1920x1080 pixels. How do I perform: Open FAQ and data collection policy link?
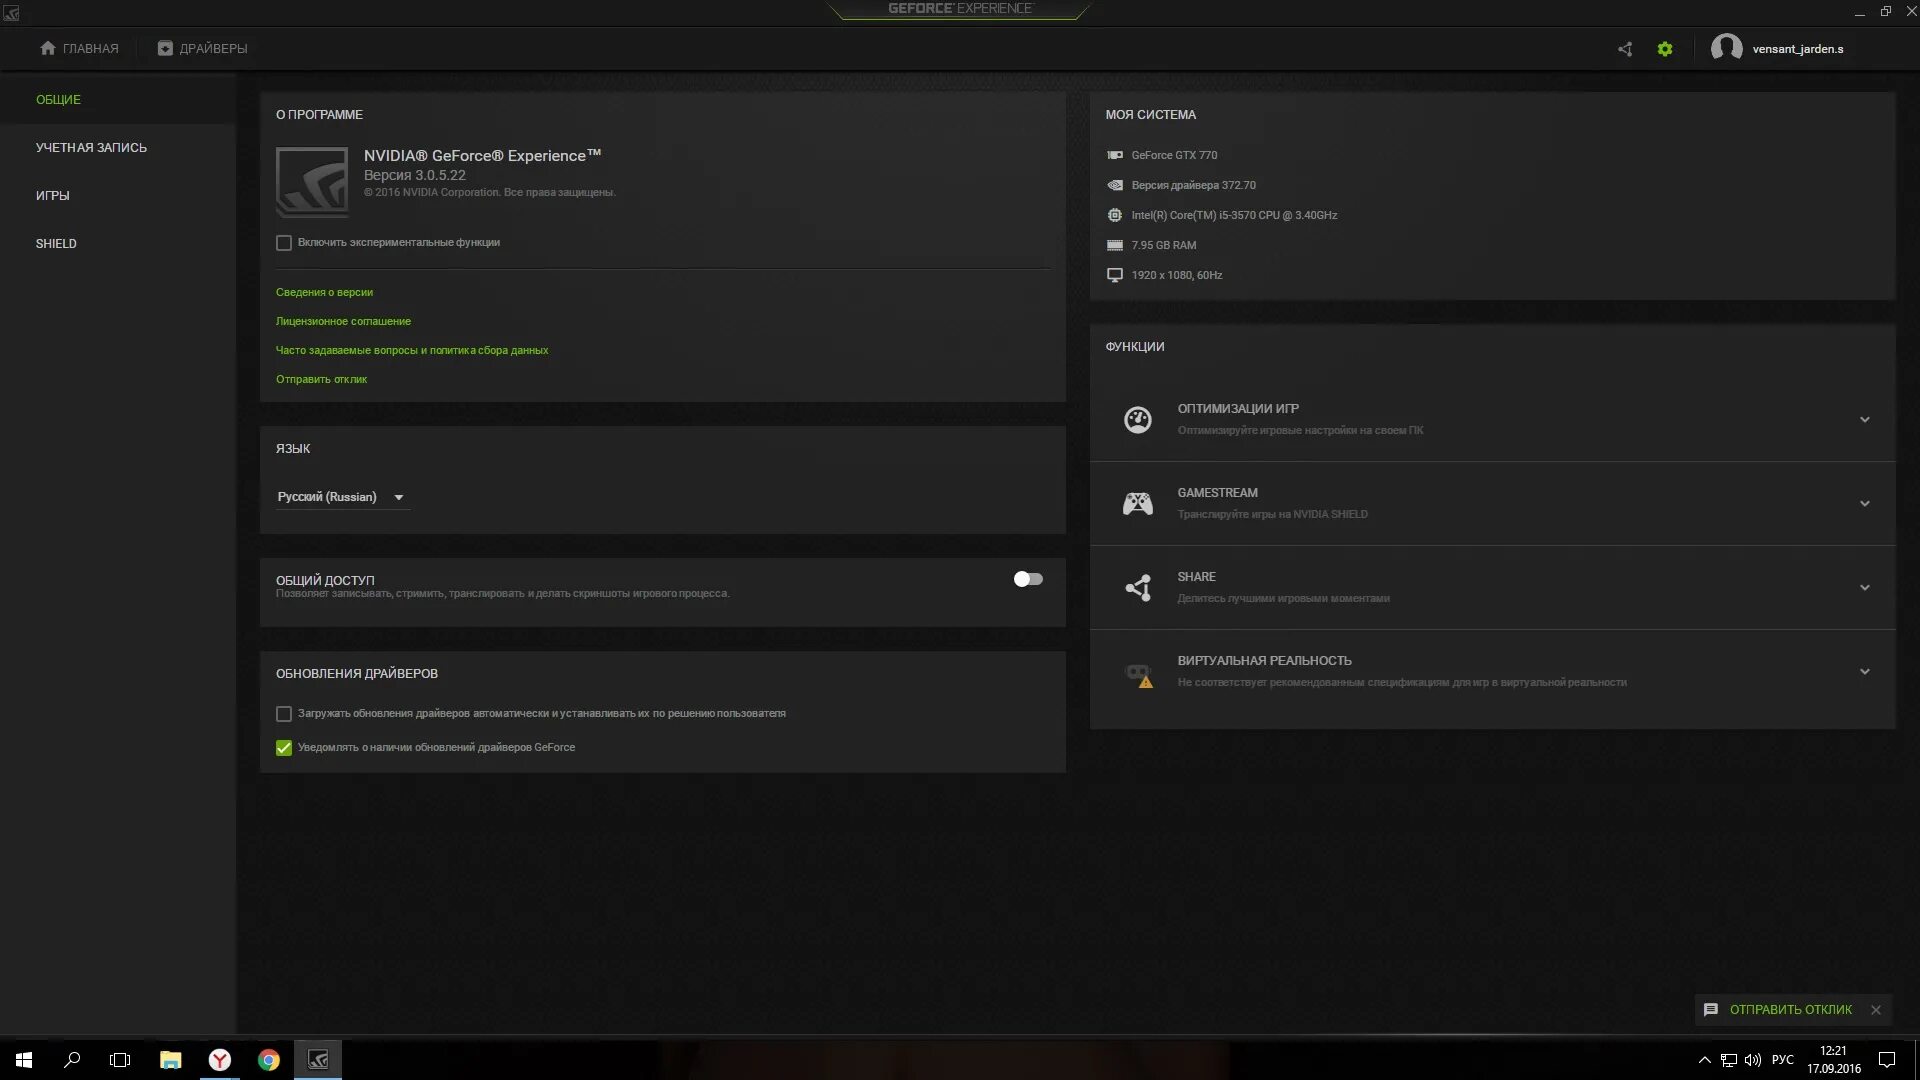(x=412, y=350)
